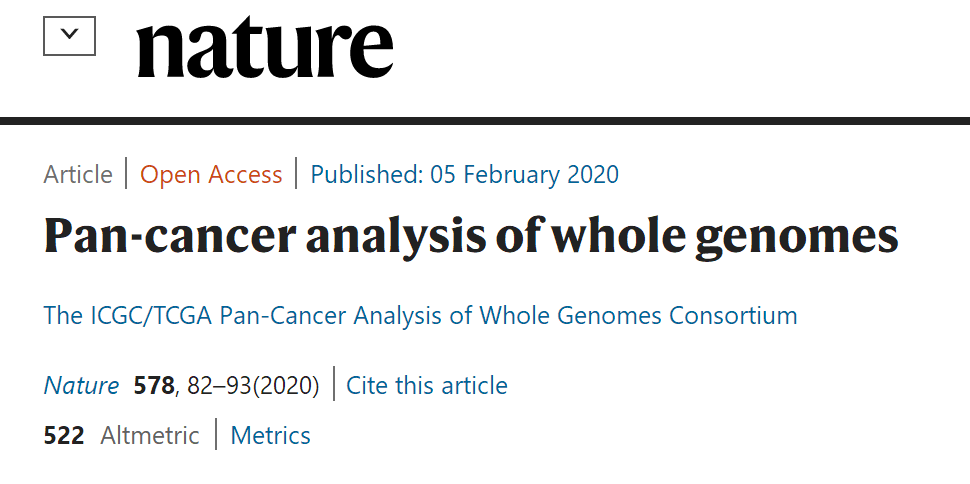Expand the chevron dropdown beside the Nature logo
The height and width of the screenshot is (484, 970).
pyautogui.click(x=69, y=35)
